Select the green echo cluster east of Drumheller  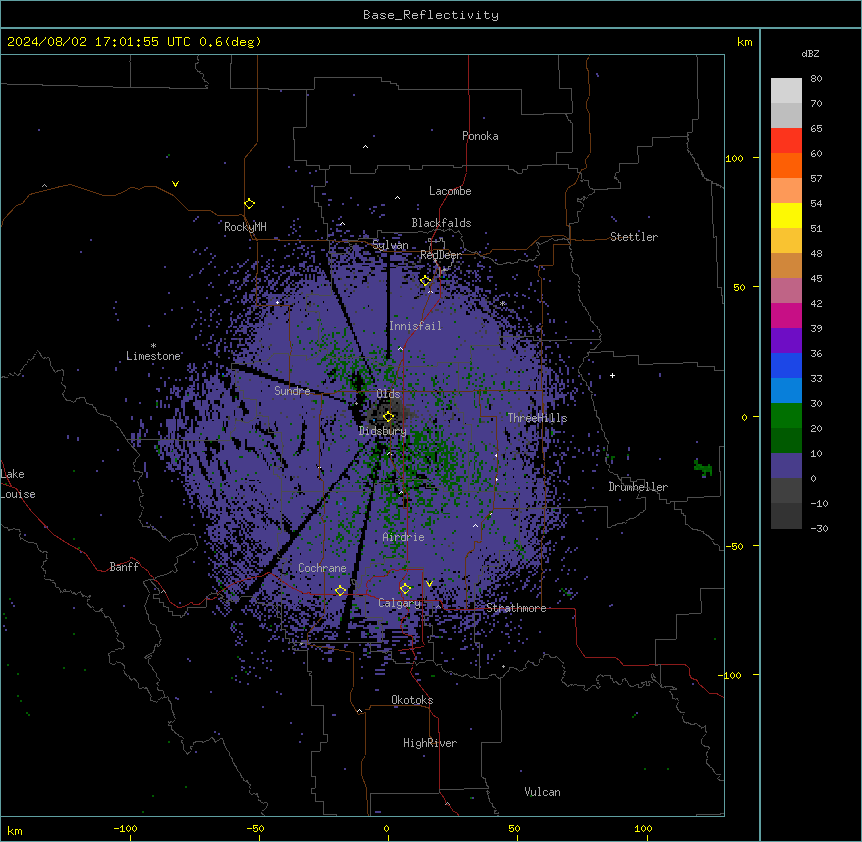[x=703, y=468]
